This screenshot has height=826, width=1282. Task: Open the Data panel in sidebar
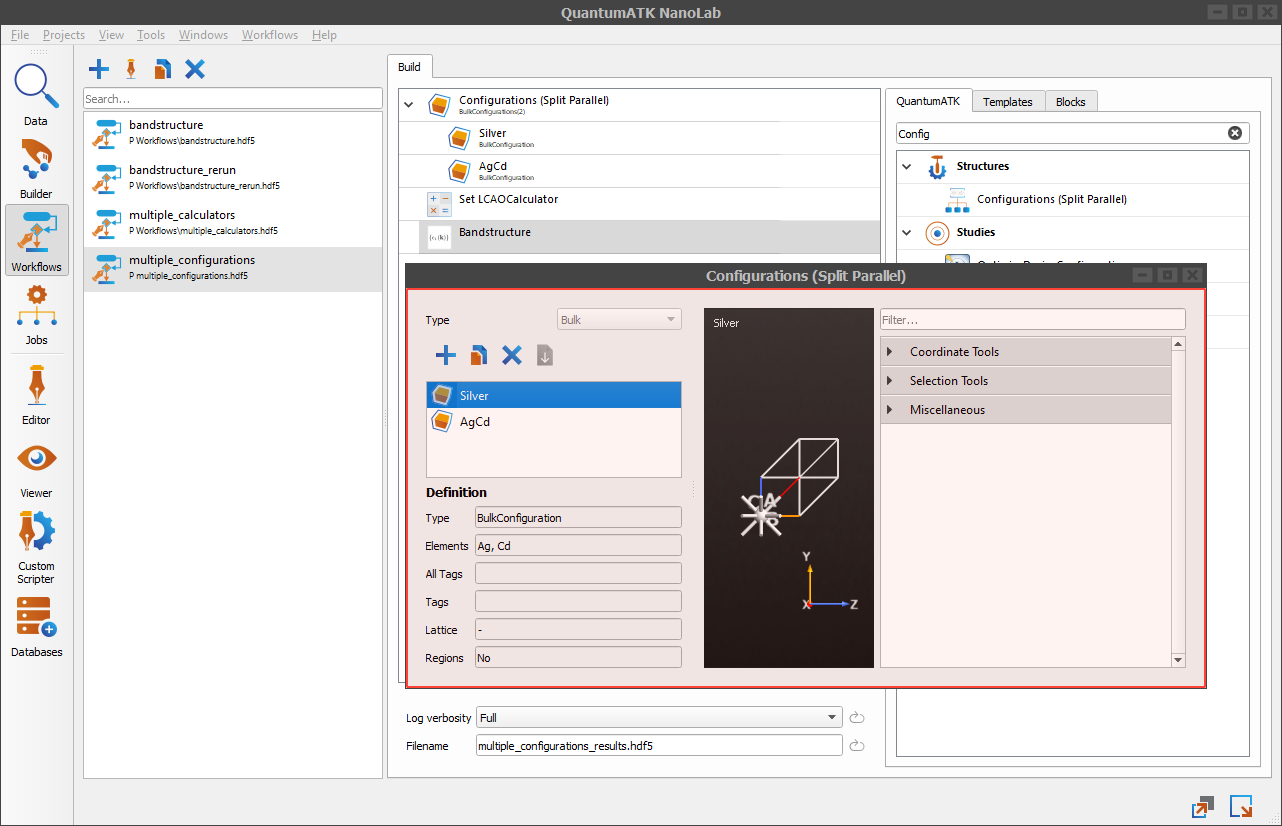point(36,94)
